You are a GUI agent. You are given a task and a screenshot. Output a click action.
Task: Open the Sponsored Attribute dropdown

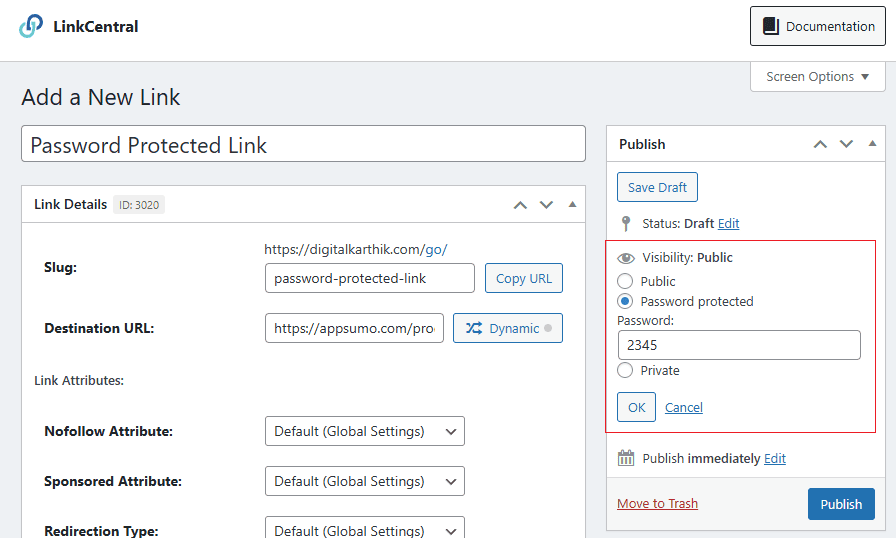(364, 481)
